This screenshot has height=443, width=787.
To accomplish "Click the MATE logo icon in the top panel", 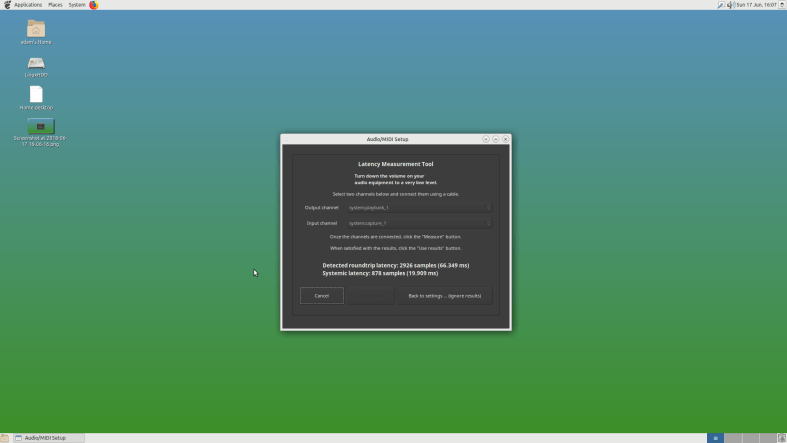I will pos(6,5).
